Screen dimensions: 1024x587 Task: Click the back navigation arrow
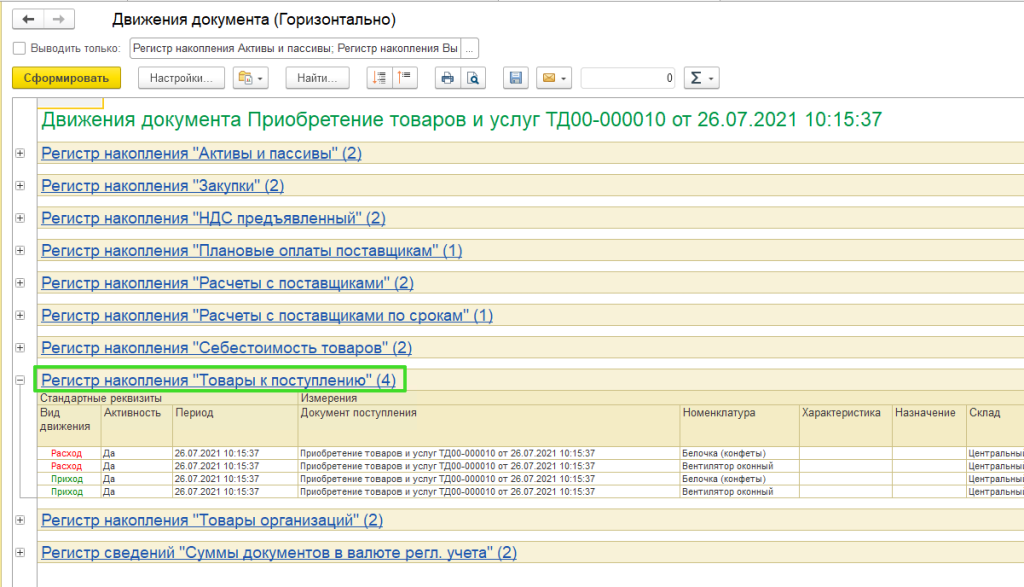point(29,20)
